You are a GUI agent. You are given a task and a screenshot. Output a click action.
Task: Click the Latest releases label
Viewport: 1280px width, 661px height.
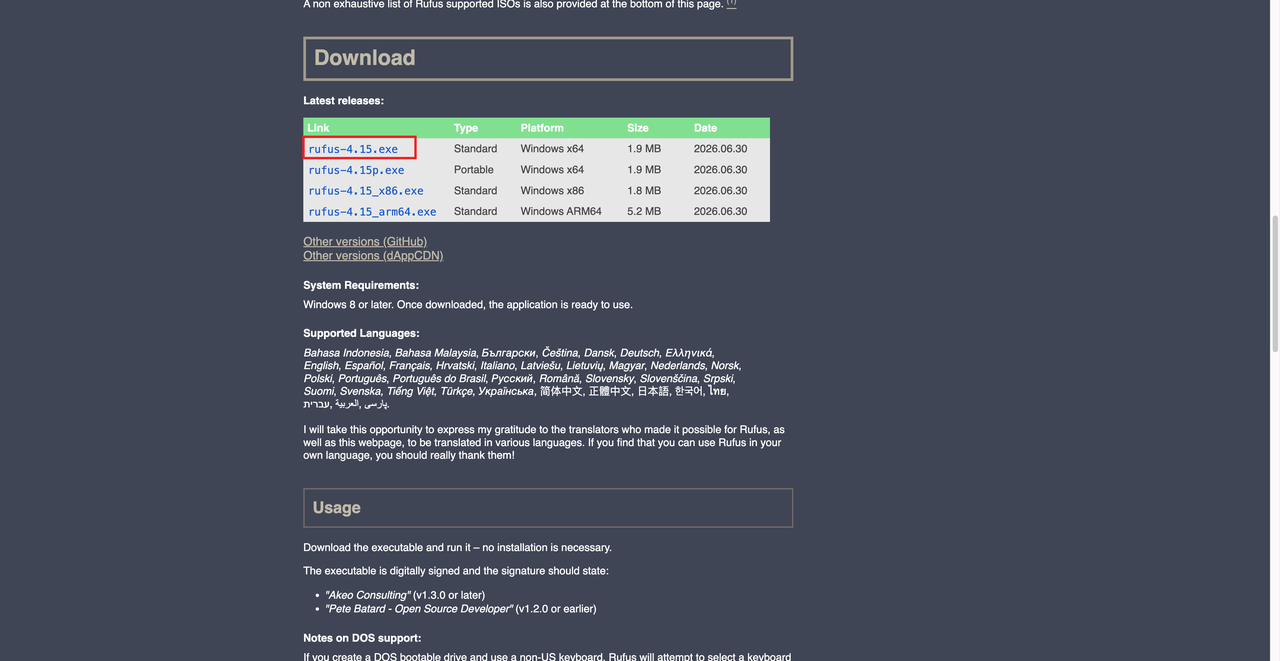(343, 101)
